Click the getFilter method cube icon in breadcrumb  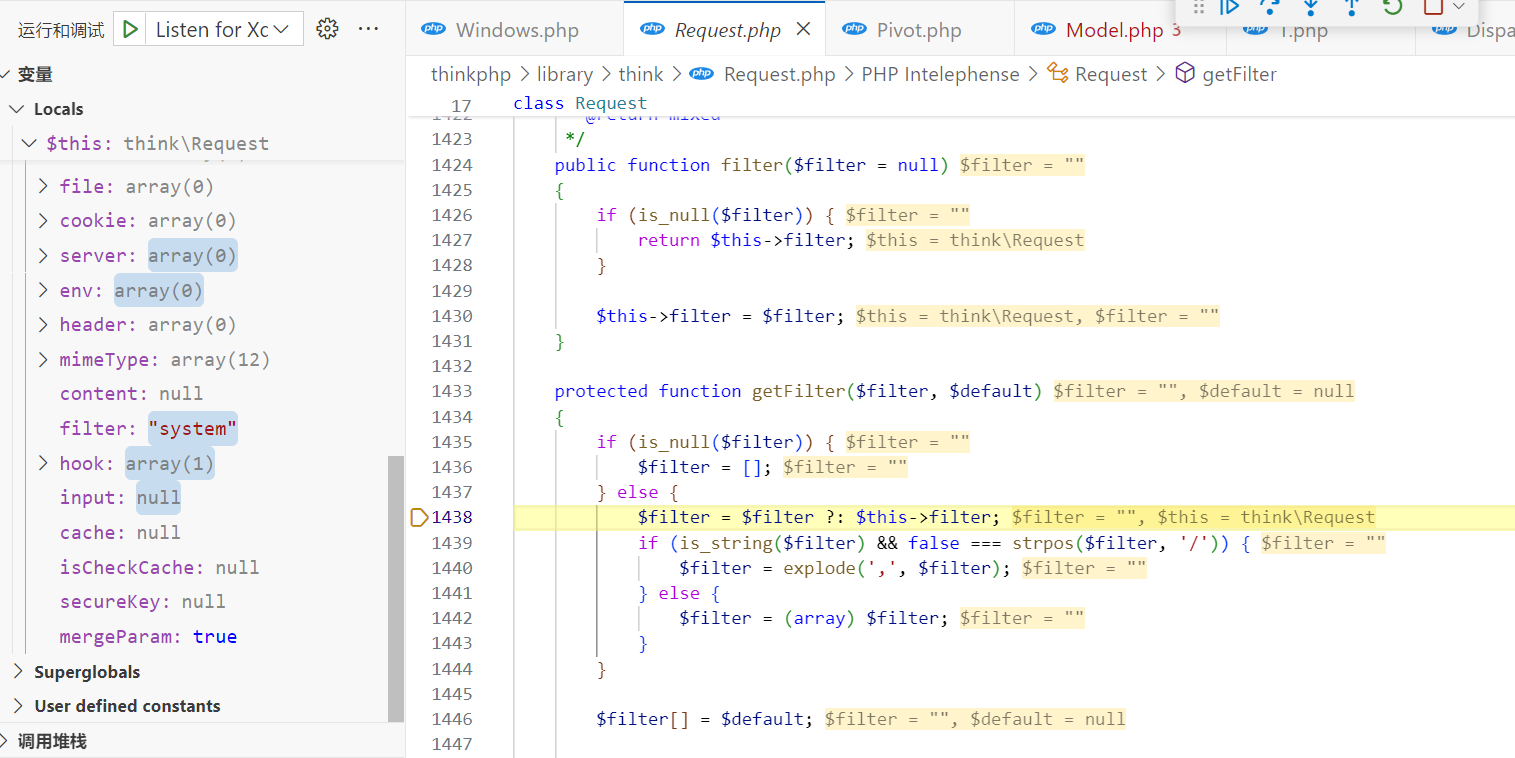(x=1185, y=73)
